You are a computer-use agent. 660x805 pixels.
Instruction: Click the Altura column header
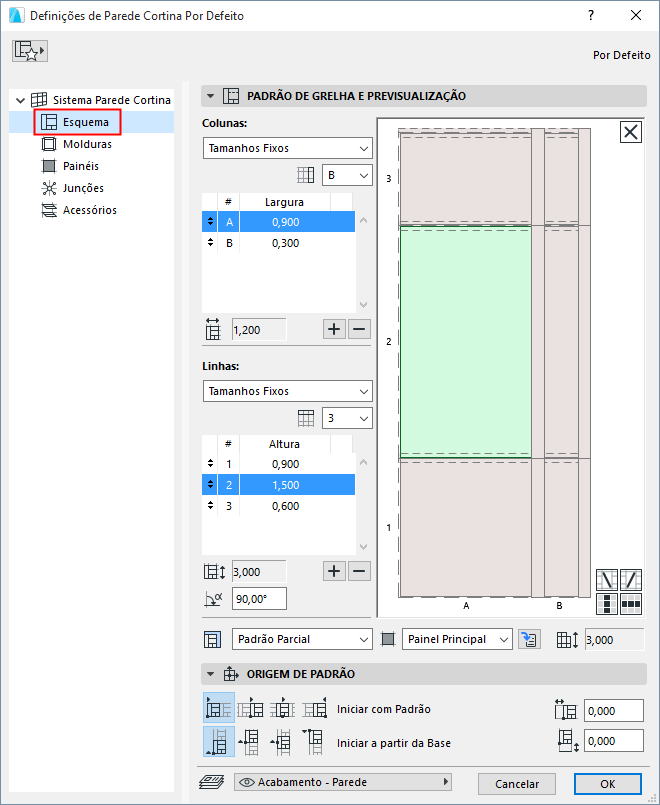(x=284, y=444)
